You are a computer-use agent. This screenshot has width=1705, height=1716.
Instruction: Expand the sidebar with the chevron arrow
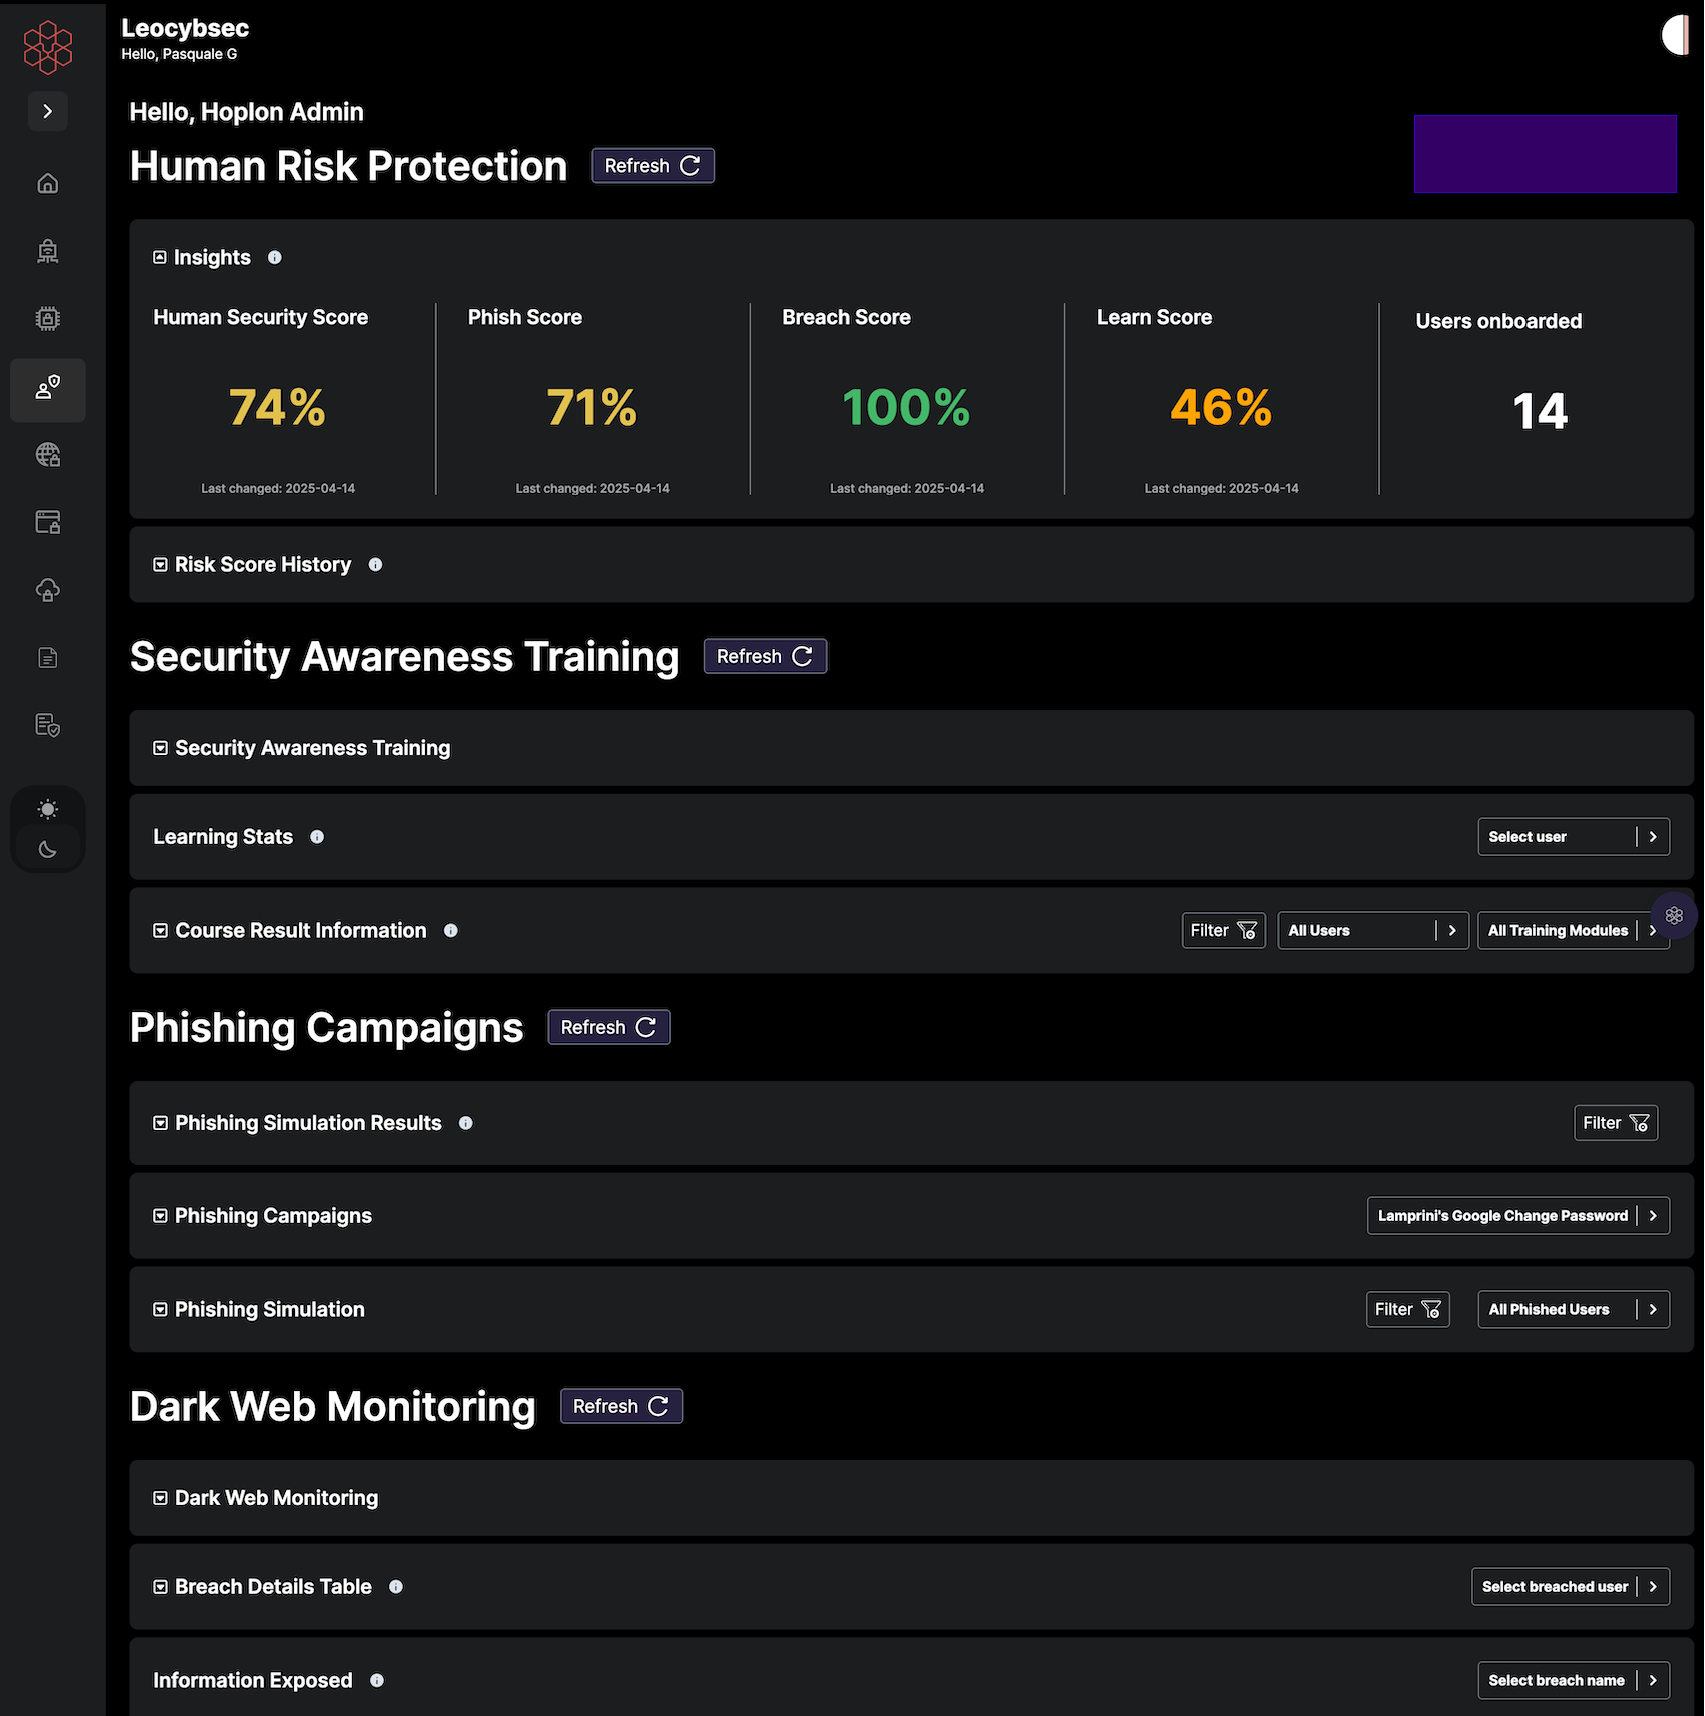(x=48, y=111)
